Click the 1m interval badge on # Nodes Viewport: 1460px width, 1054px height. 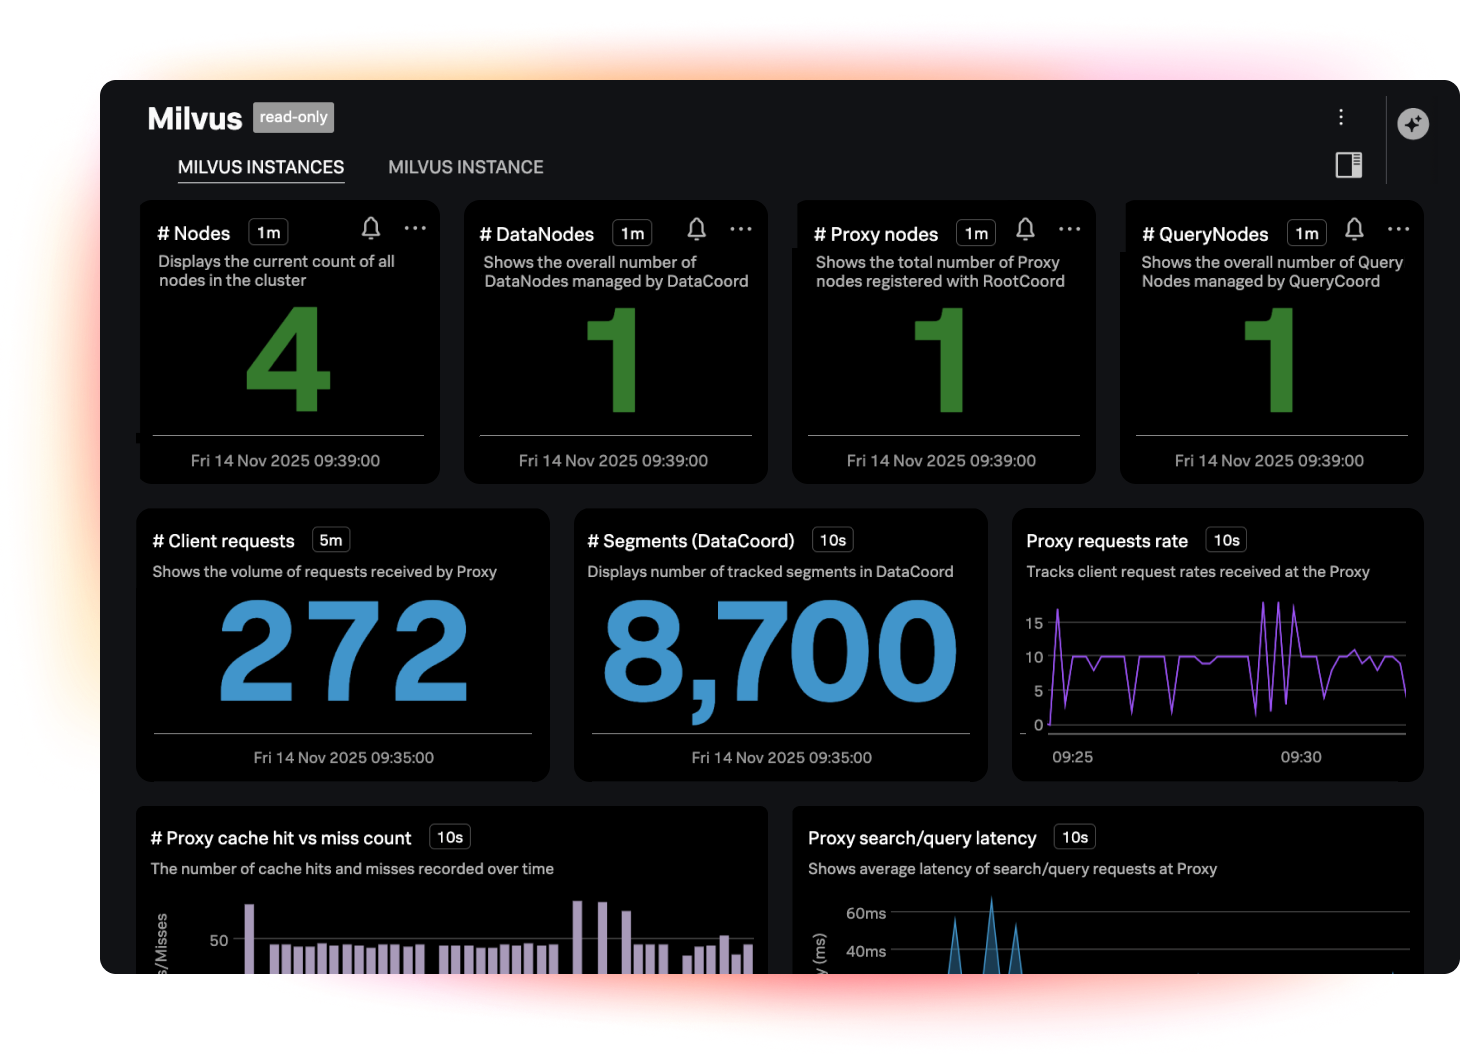[268, 233]
